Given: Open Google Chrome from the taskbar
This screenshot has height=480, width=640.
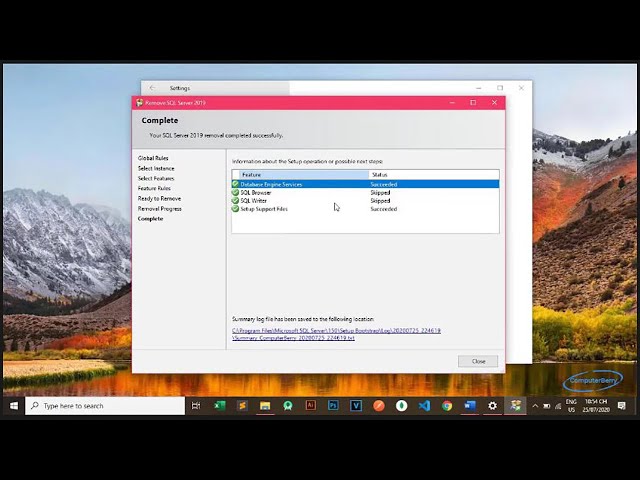Looking at the screenshot, I should [x=447, y=406].
